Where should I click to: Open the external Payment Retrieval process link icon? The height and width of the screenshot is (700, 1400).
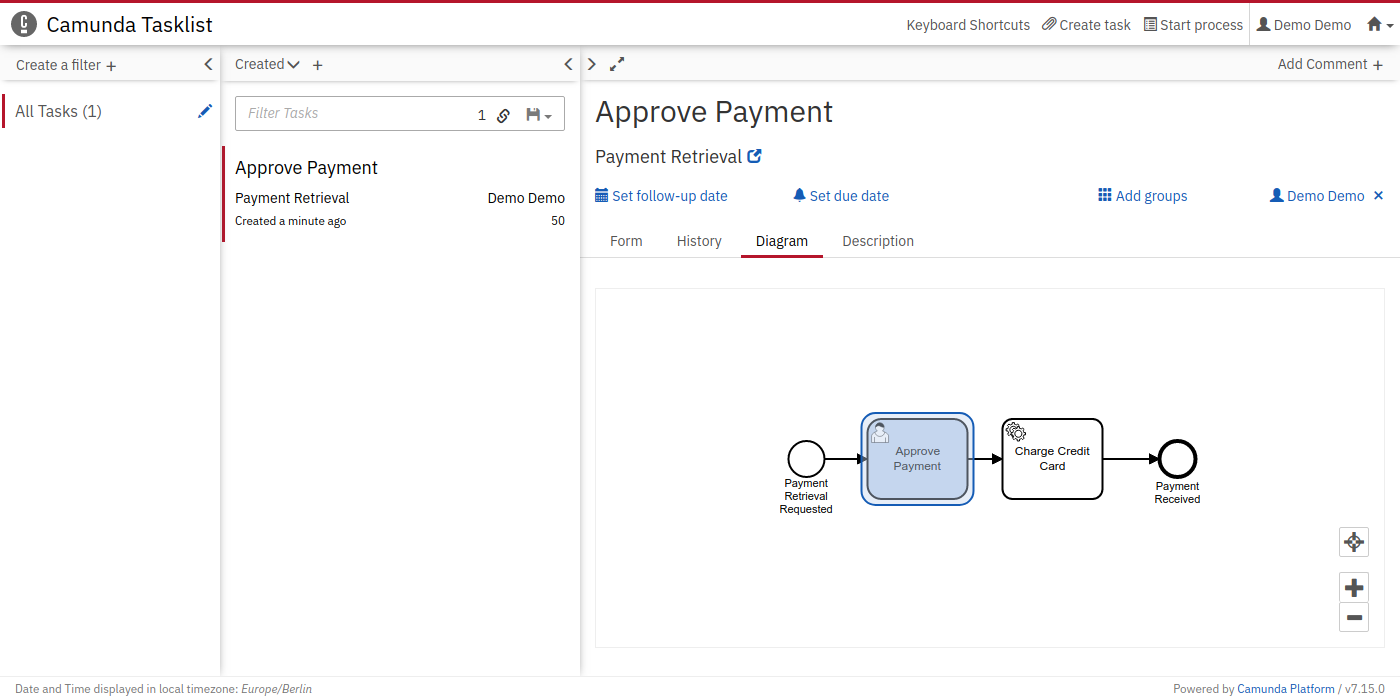coord(755,156)
